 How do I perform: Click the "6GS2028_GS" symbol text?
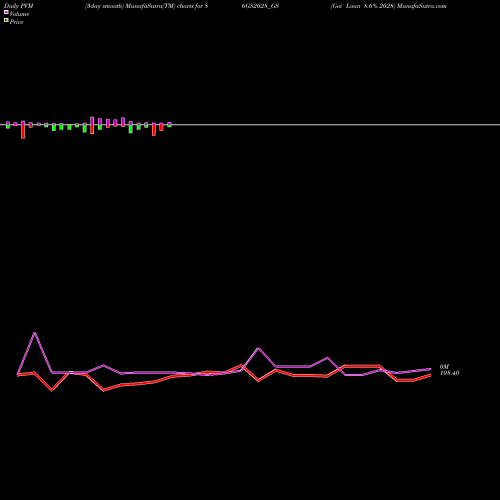(260, 6)
